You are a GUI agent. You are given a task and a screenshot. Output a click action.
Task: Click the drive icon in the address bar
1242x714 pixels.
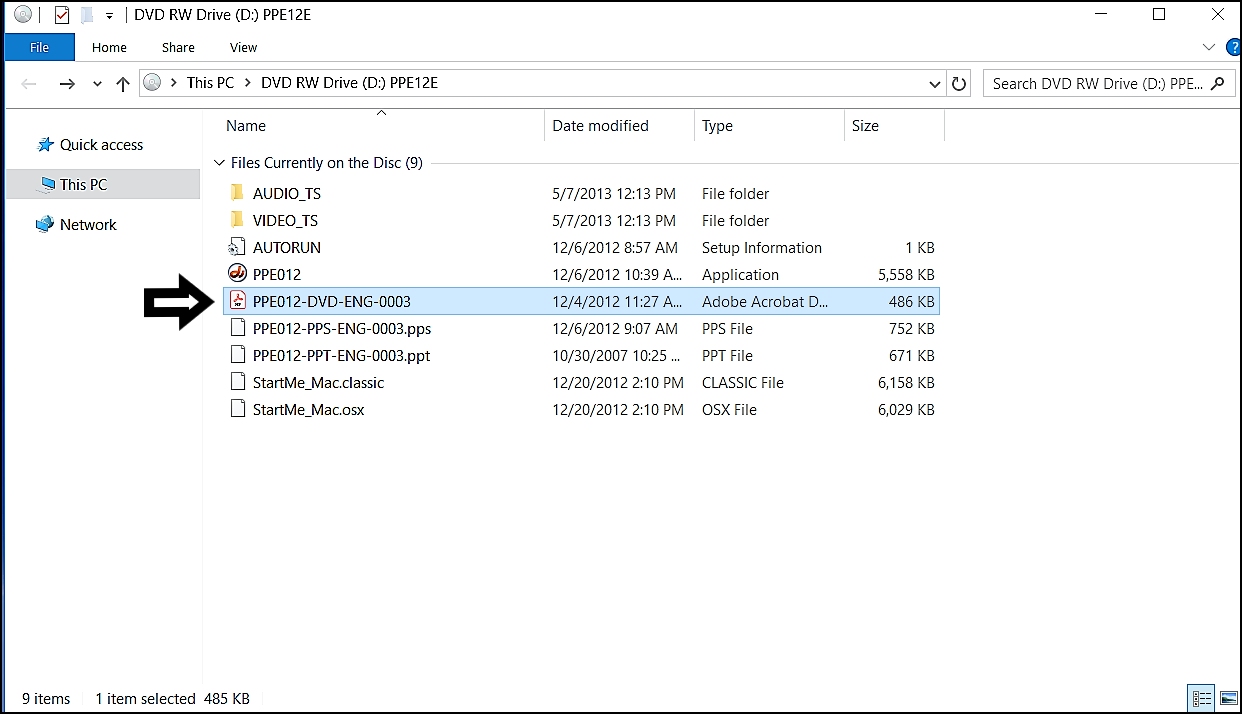click(152, 83)
